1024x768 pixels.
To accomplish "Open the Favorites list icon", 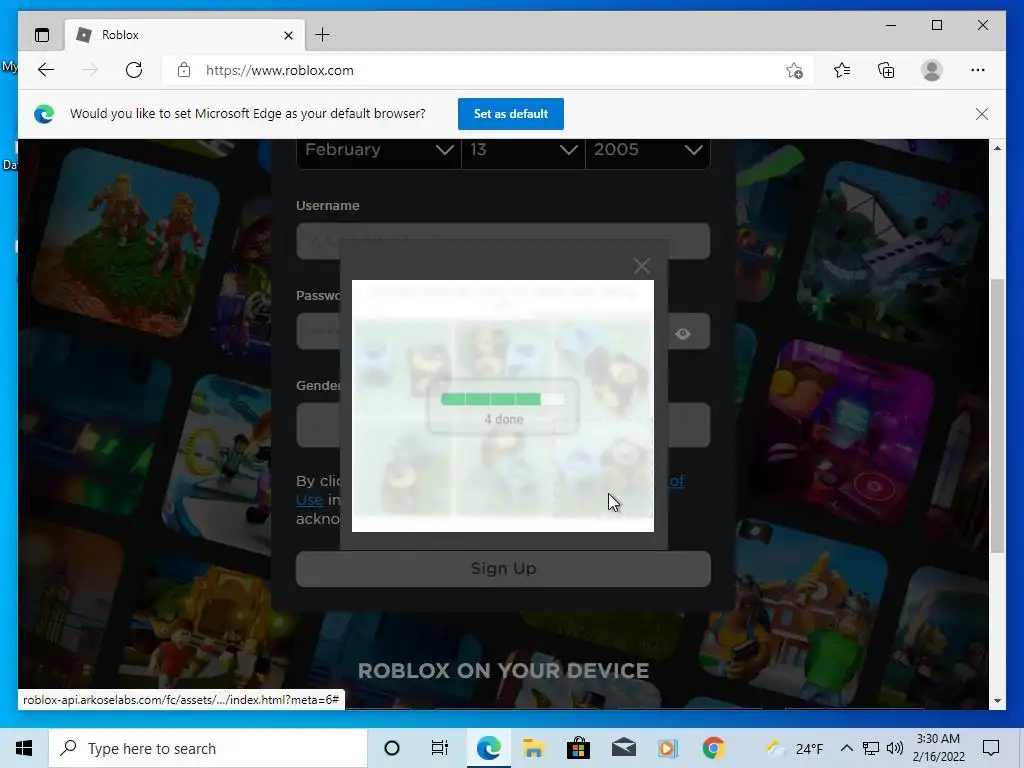I will coord(842,70).
